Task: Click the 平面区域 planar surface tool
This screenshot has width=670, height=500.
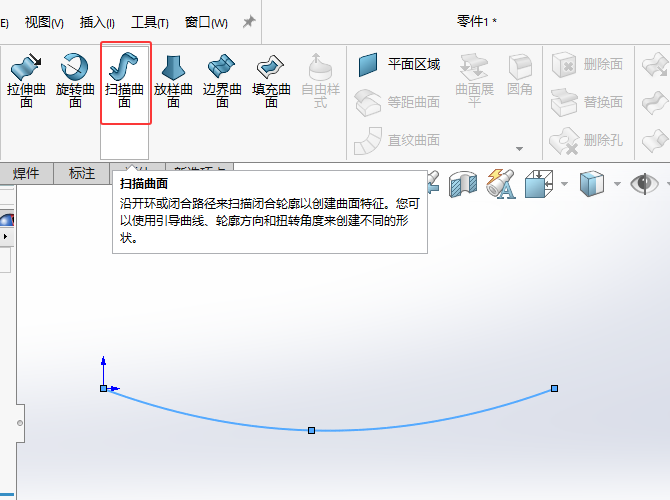Action: coord(398,65)
